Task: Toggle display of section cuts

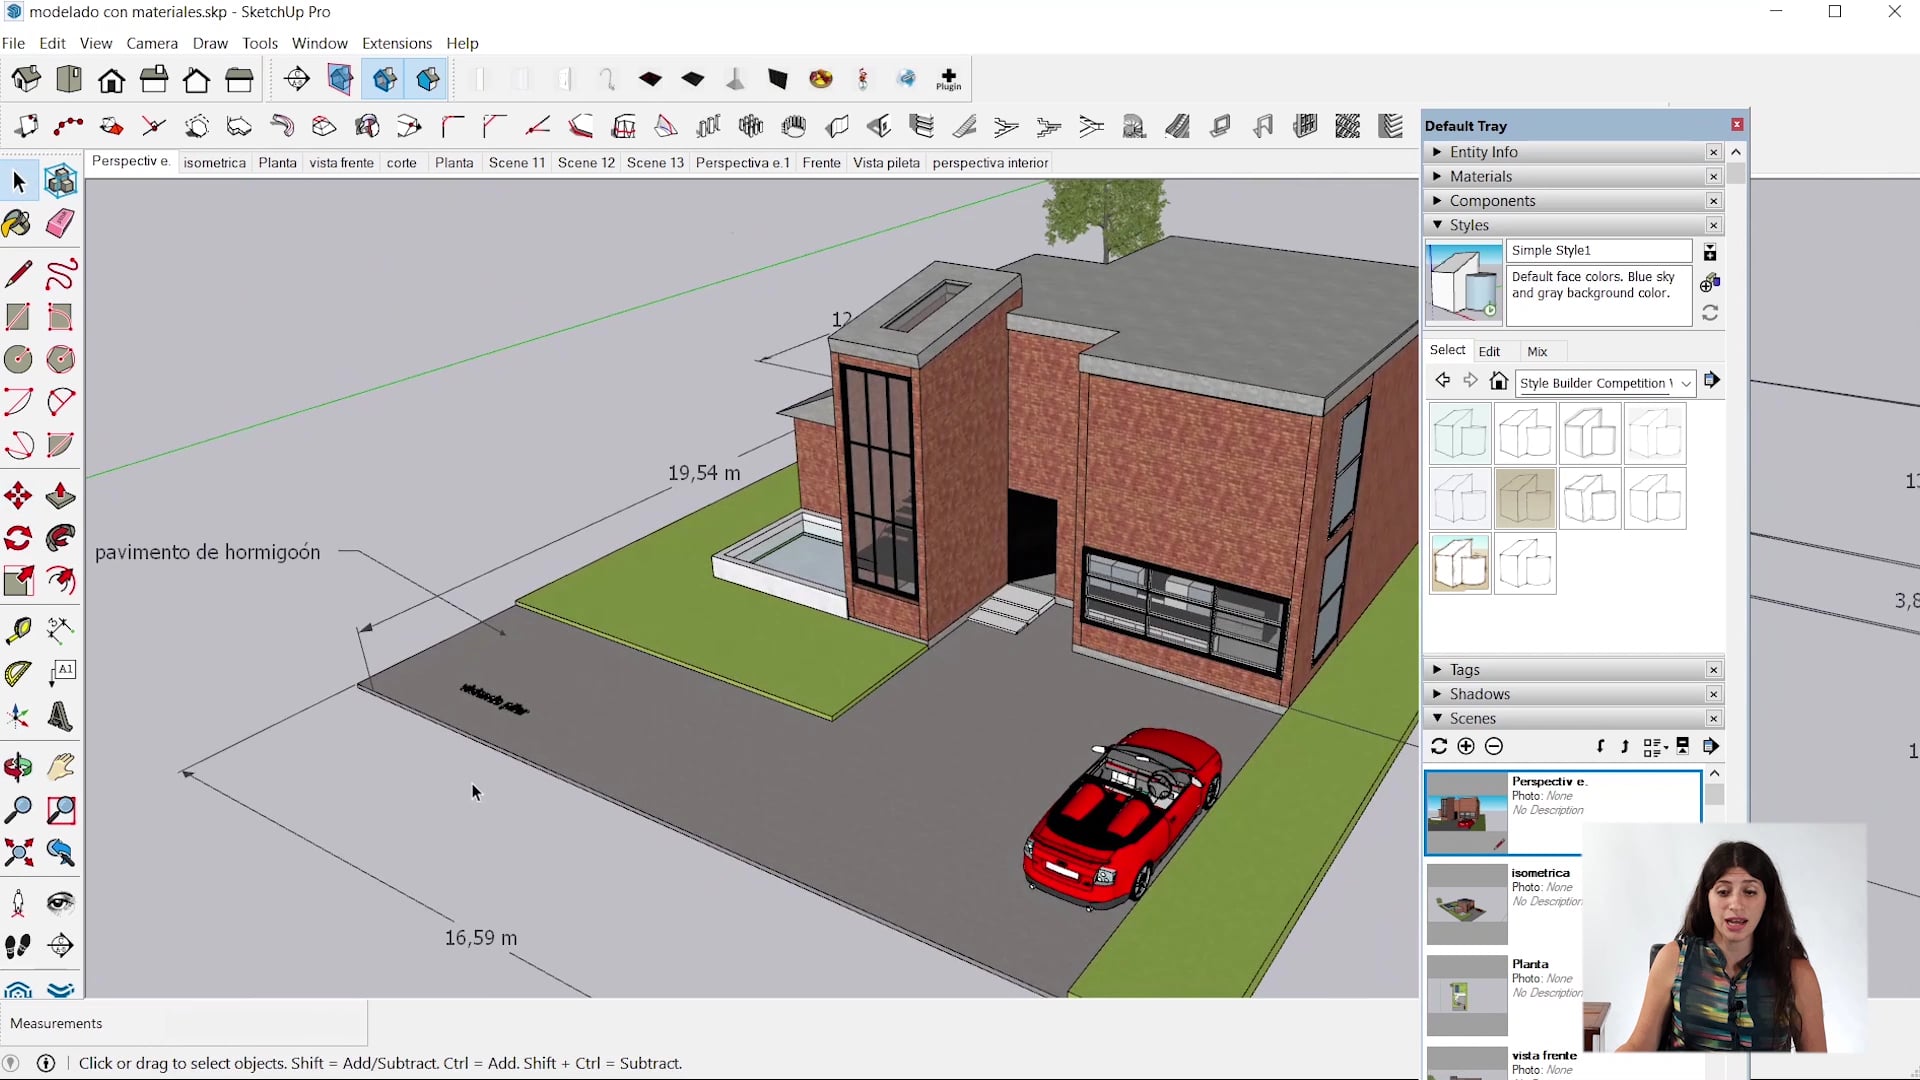Action: click(384, 79)
